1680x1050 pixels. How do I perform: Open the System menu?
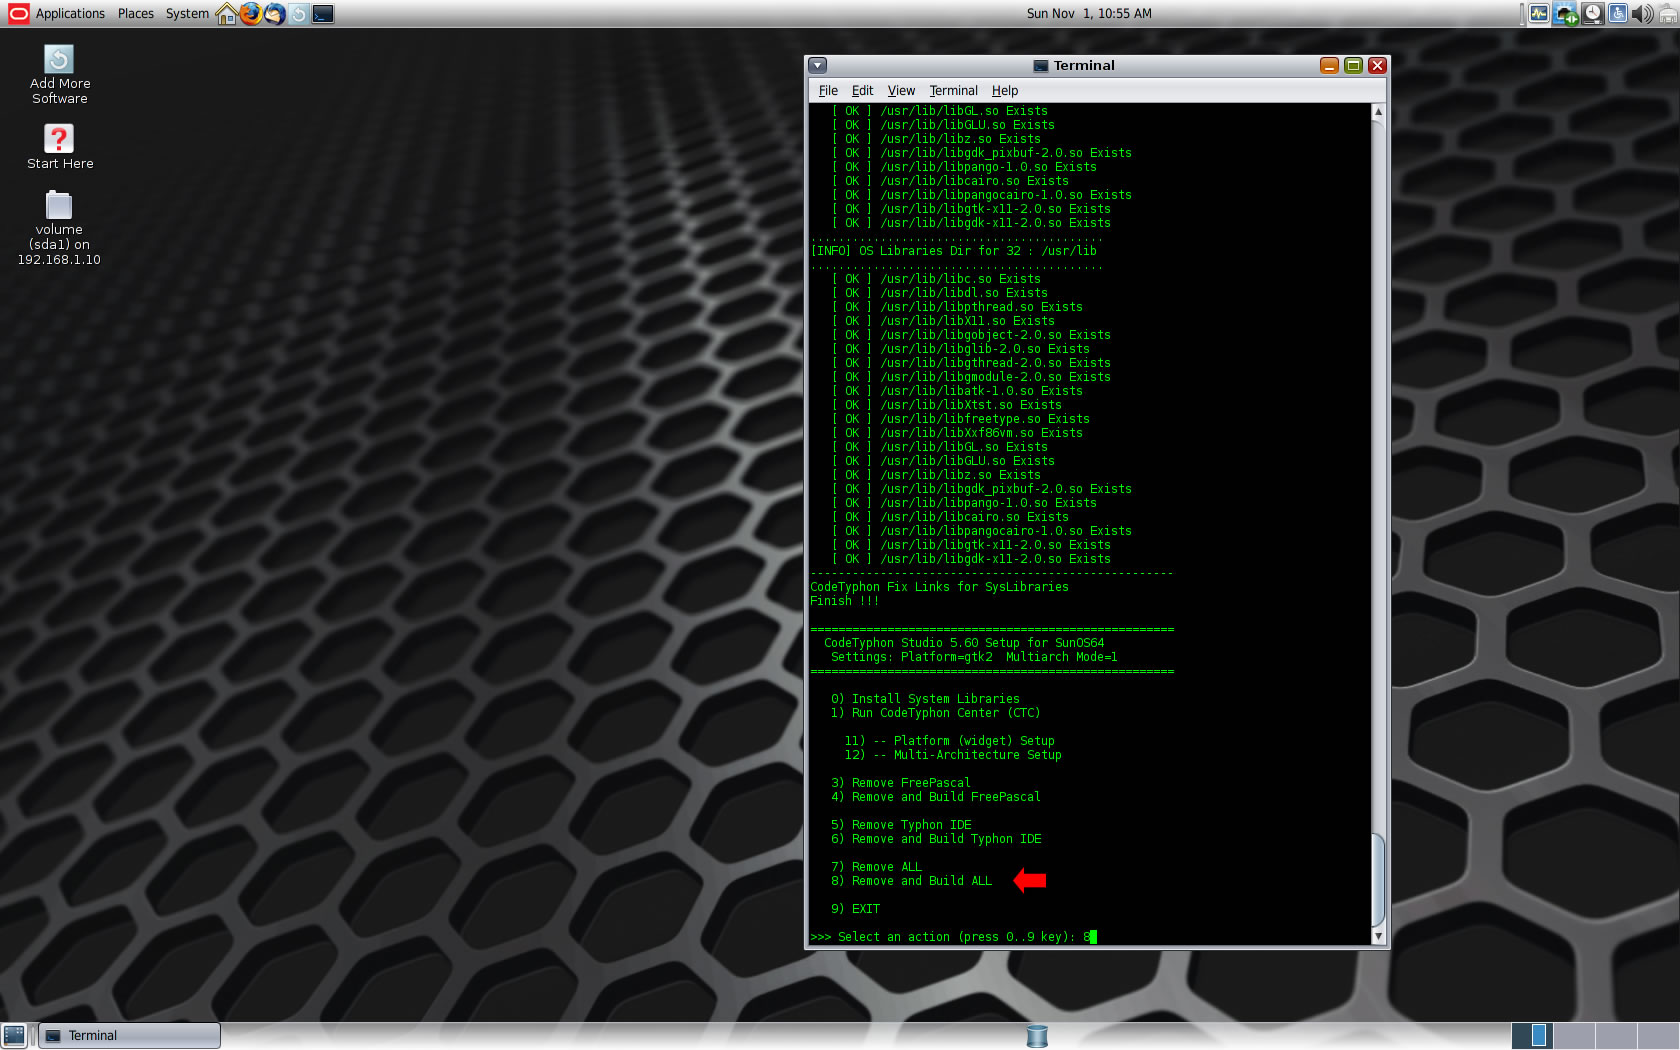[187, 13]
